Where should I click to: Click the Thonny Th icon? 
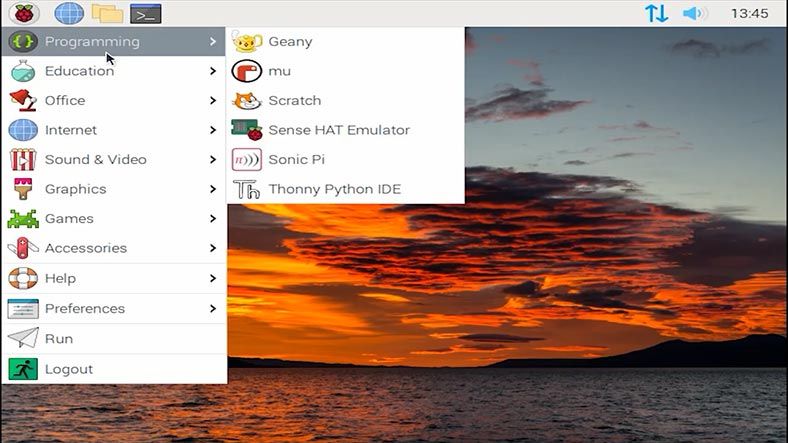(247, 189)
